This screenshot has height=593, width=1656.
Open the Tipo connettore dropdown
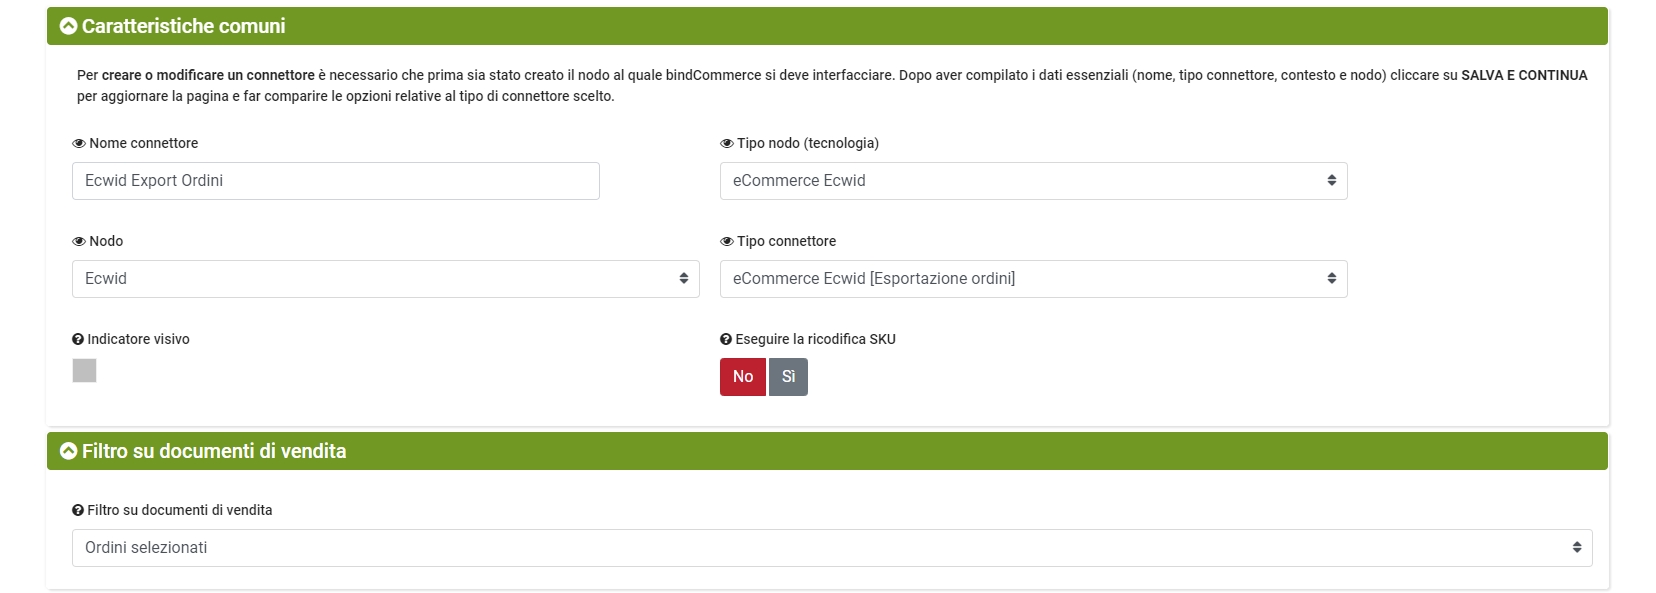[1033, 279]
